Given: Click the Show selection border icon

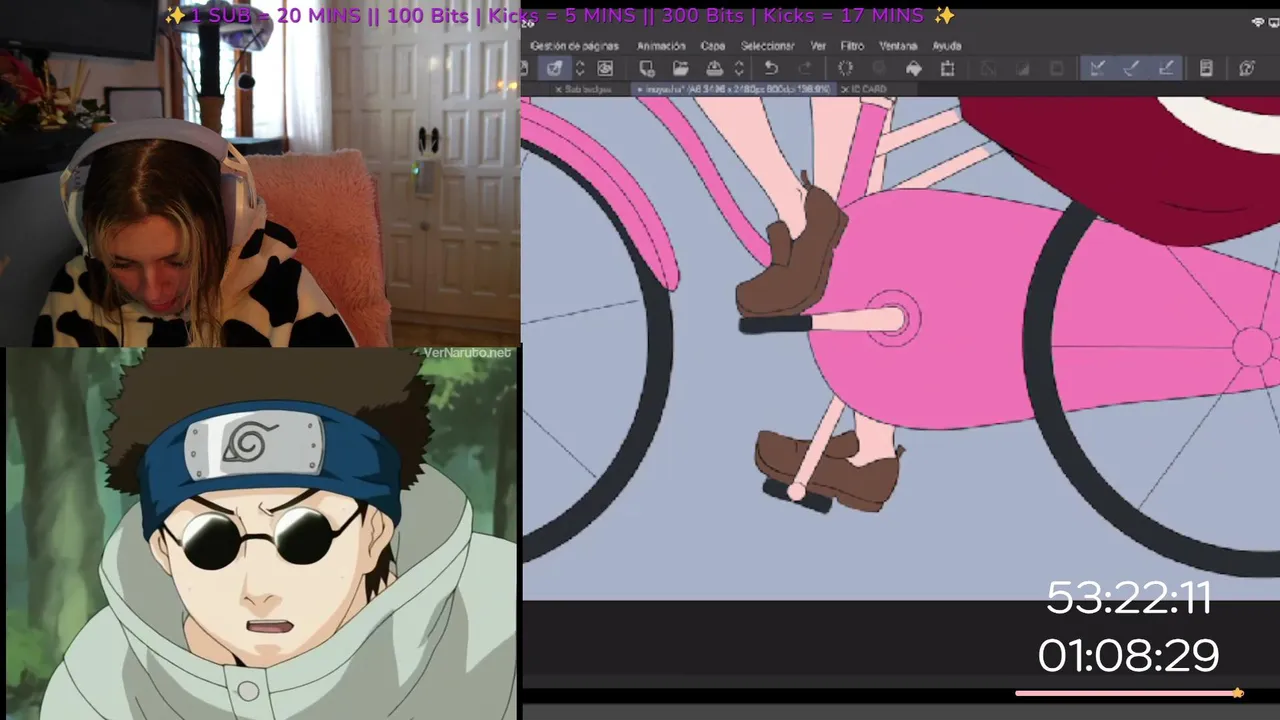Looking at the screenshot, I should 1056,68.
